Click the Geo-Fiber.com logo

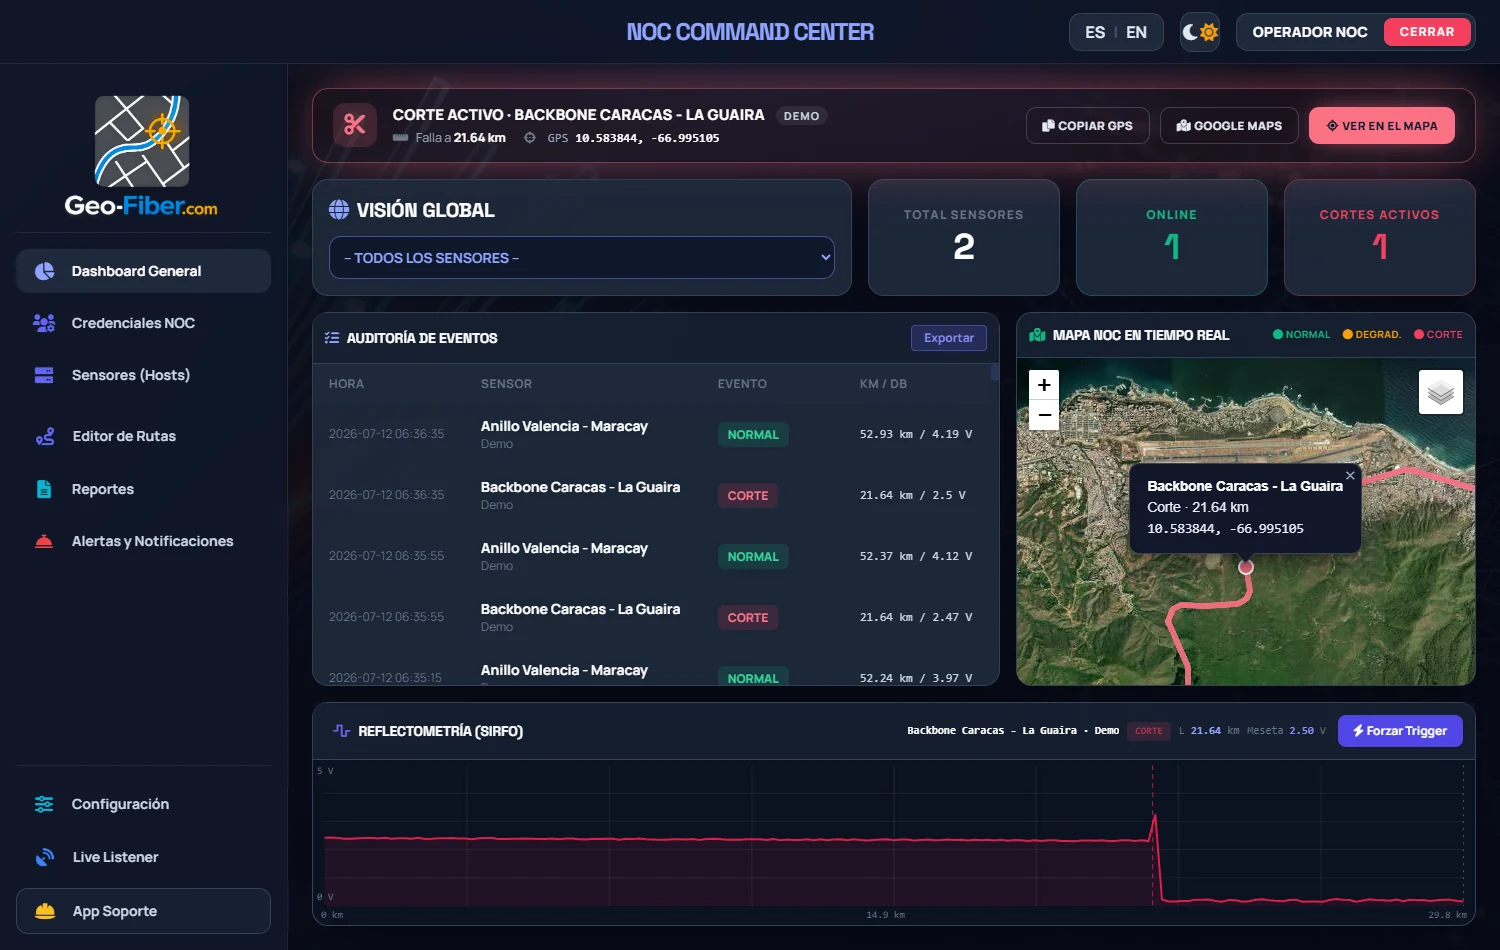142,156
